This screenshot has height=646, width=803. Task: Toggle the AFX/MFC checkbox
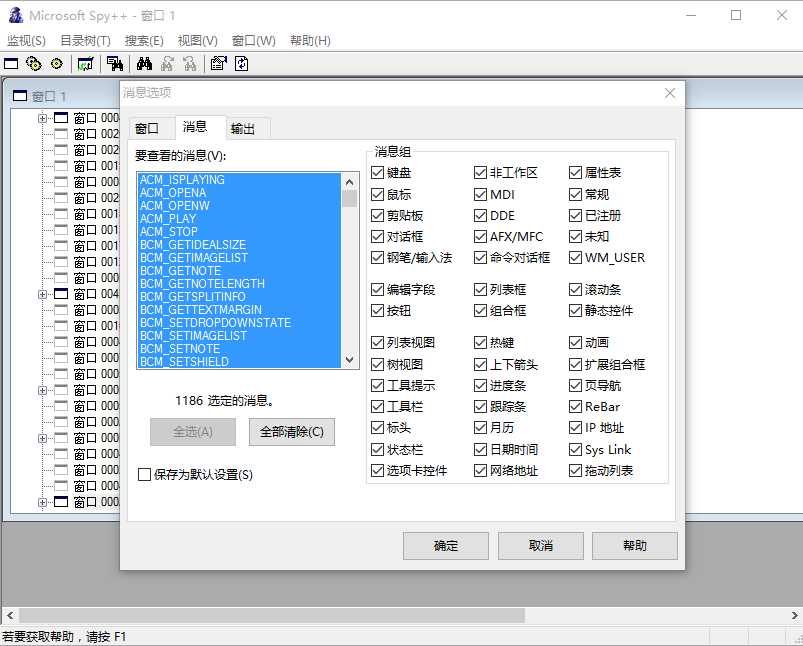[480, 237]
